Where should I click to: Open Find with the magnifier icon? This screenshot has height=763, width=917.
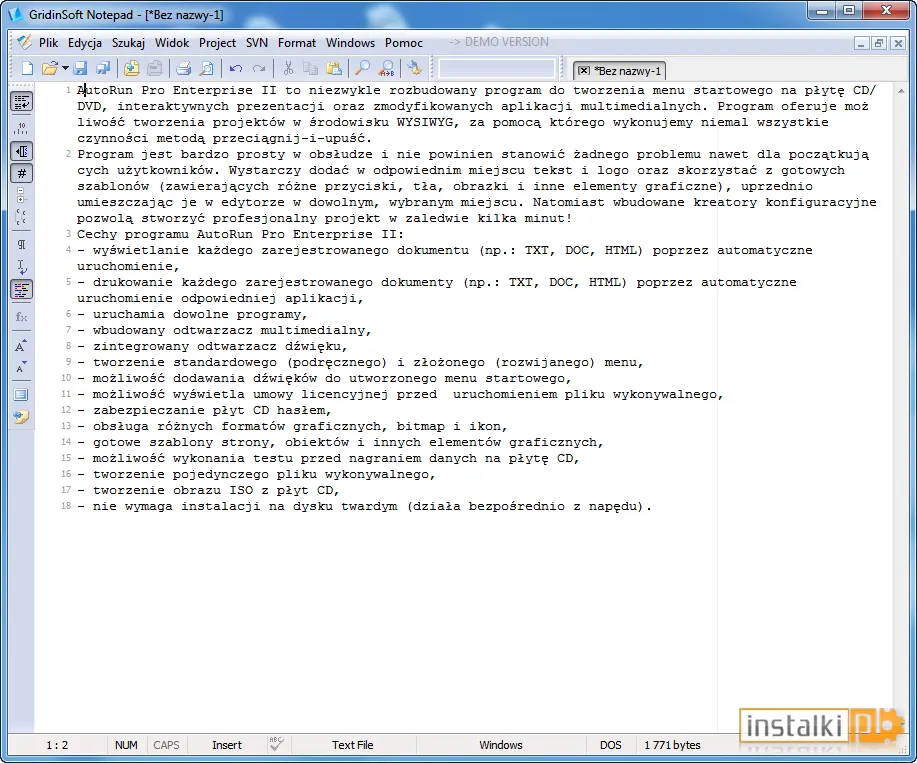363,68
